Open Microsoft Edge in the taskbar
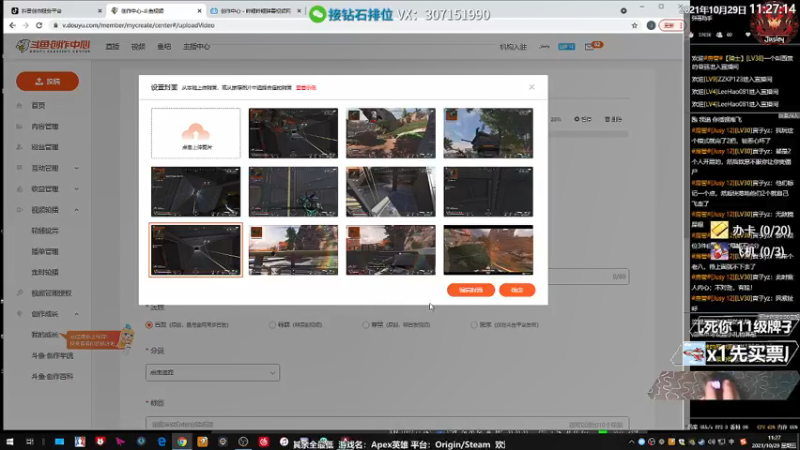Screen dimensions: 800x450 click(161, 442)
